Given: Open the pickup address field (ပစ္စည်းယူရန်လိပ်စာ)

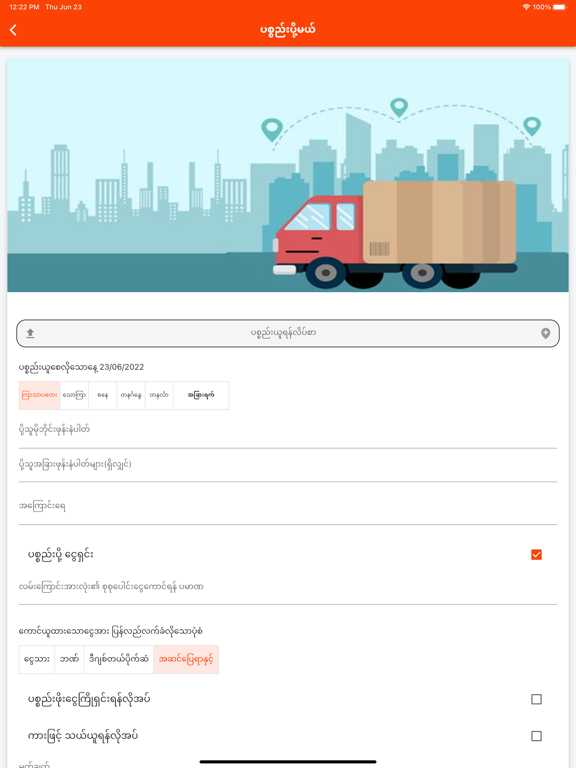Looking at the screenshot, I should point(288,334).
